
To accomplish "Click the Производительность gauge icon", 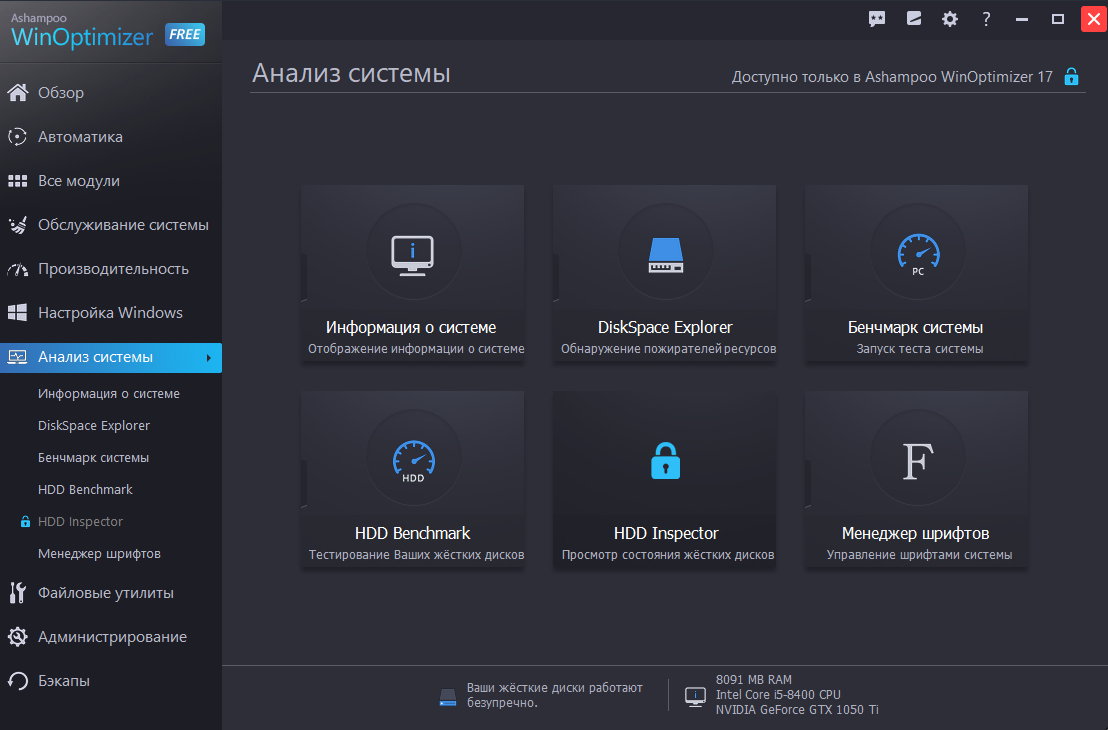I will (18, 269).
